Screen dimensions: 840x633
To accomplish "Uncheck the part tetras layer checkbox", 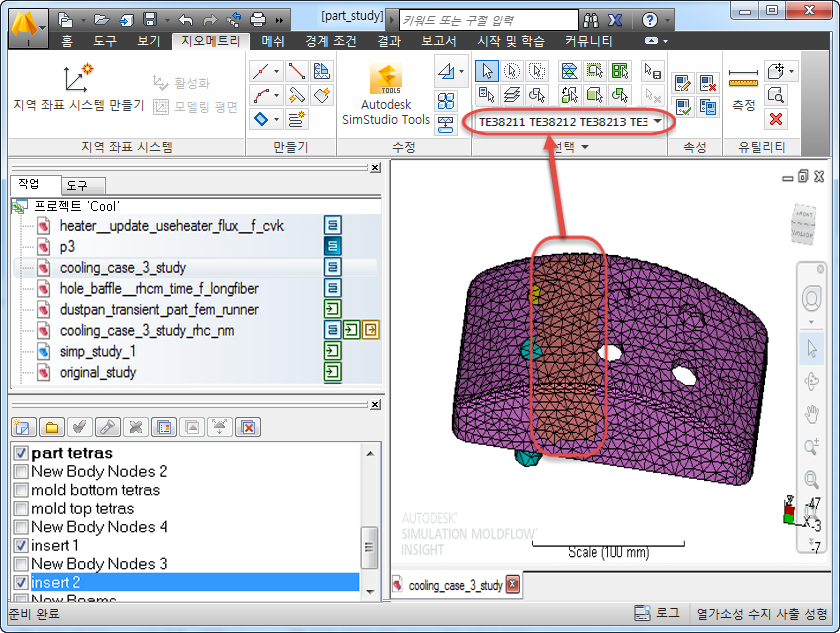I will (x=21, y=453).
